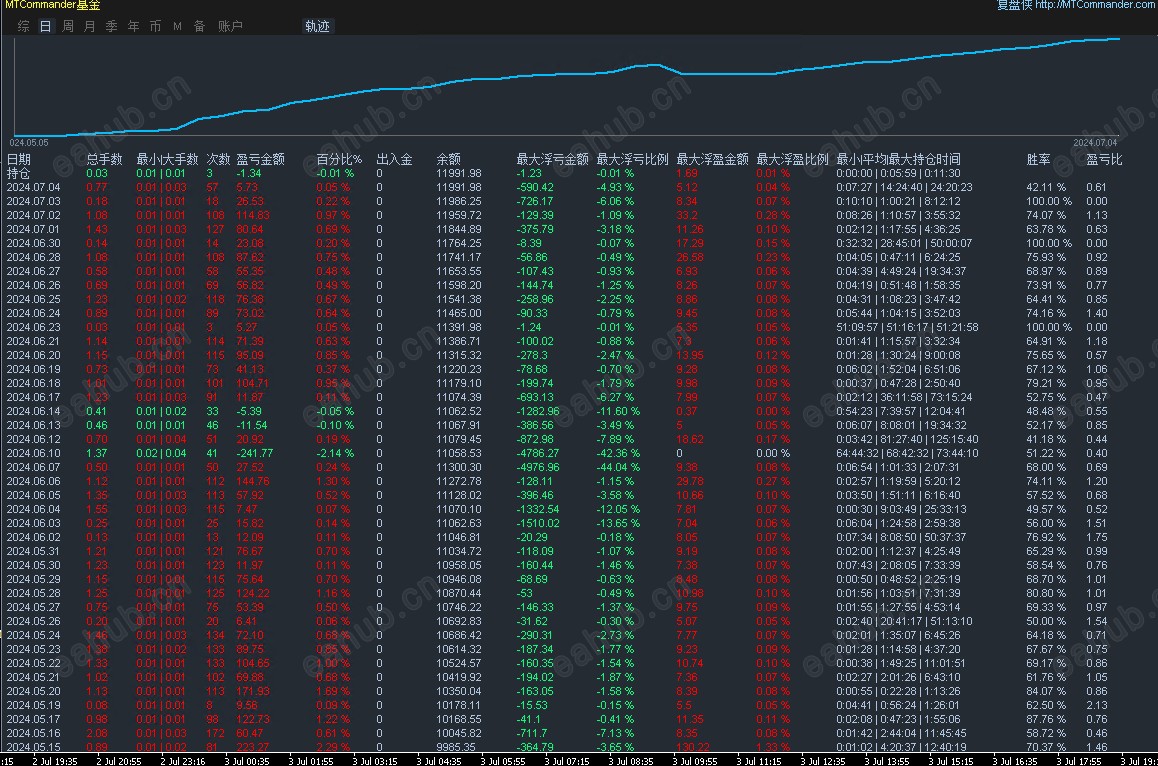Click the 最大浮盈比例 column header
Viewport: 1158px width, 766px height.
792,160
